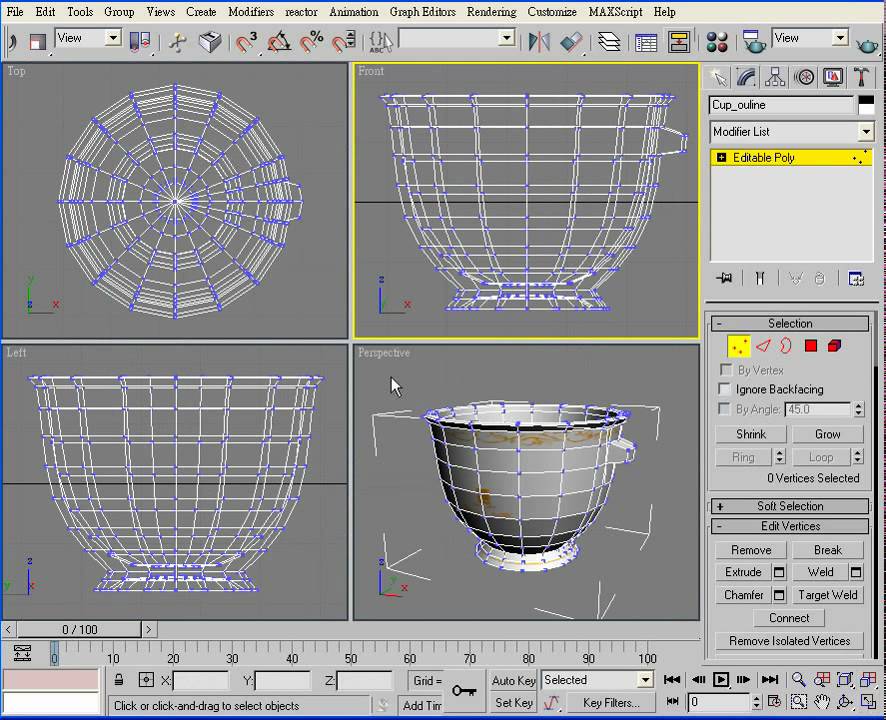Open the Cup_ouline object color swatch
Viewport: 886px width, 720px height.
(866, 105)
